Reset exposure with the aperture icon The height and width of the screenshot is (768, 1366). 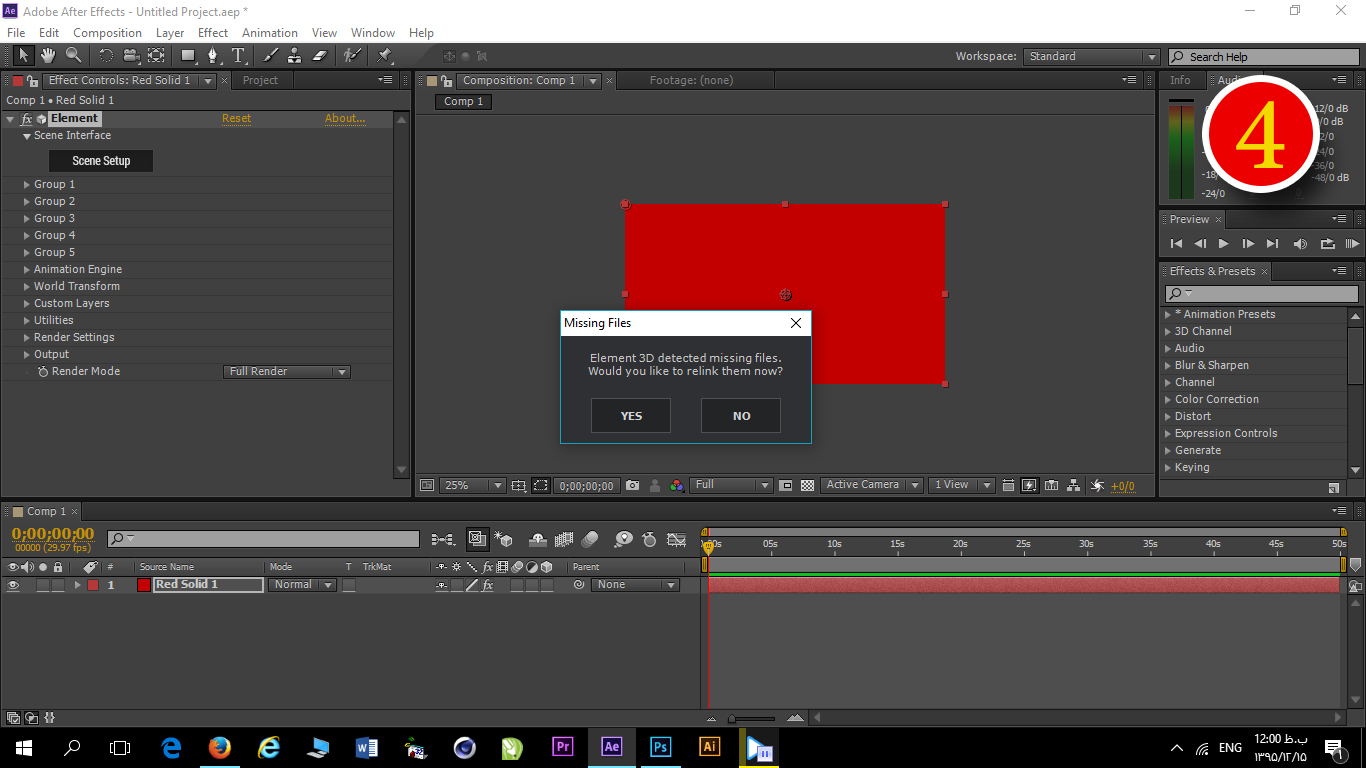pos(1097,485)
